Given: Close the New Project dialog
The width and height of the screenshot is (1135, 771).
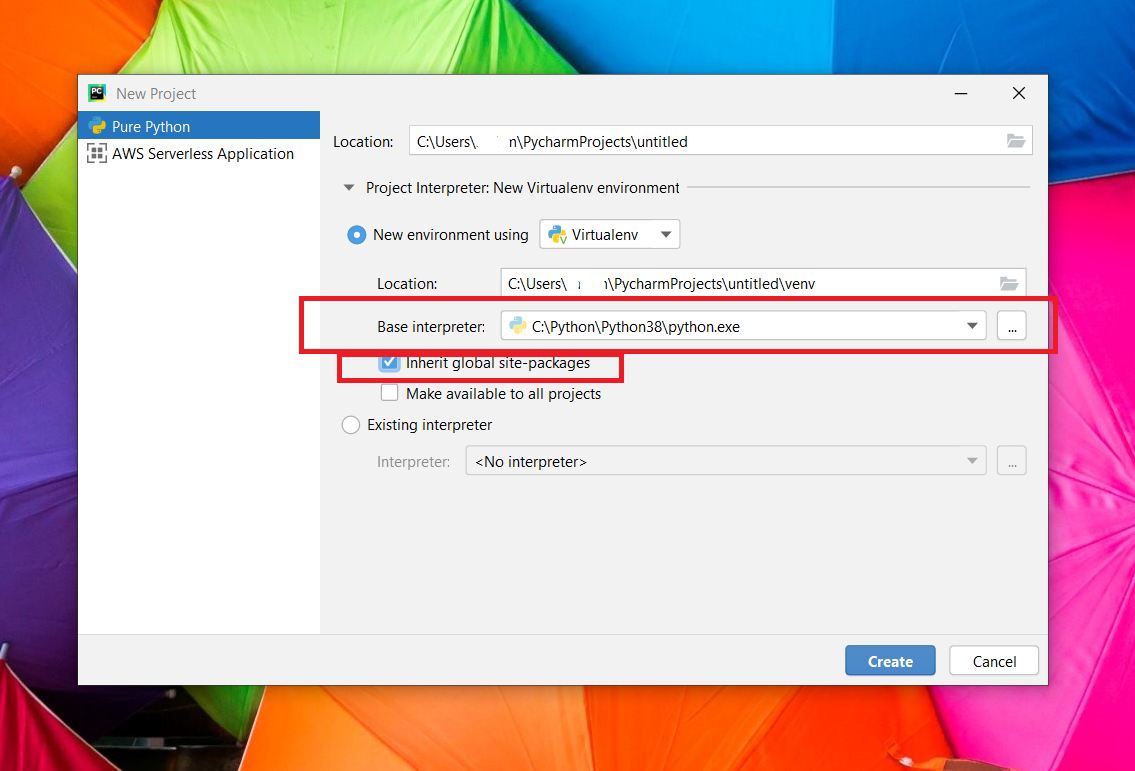Looking at the screenshot, I should 1018,93.
